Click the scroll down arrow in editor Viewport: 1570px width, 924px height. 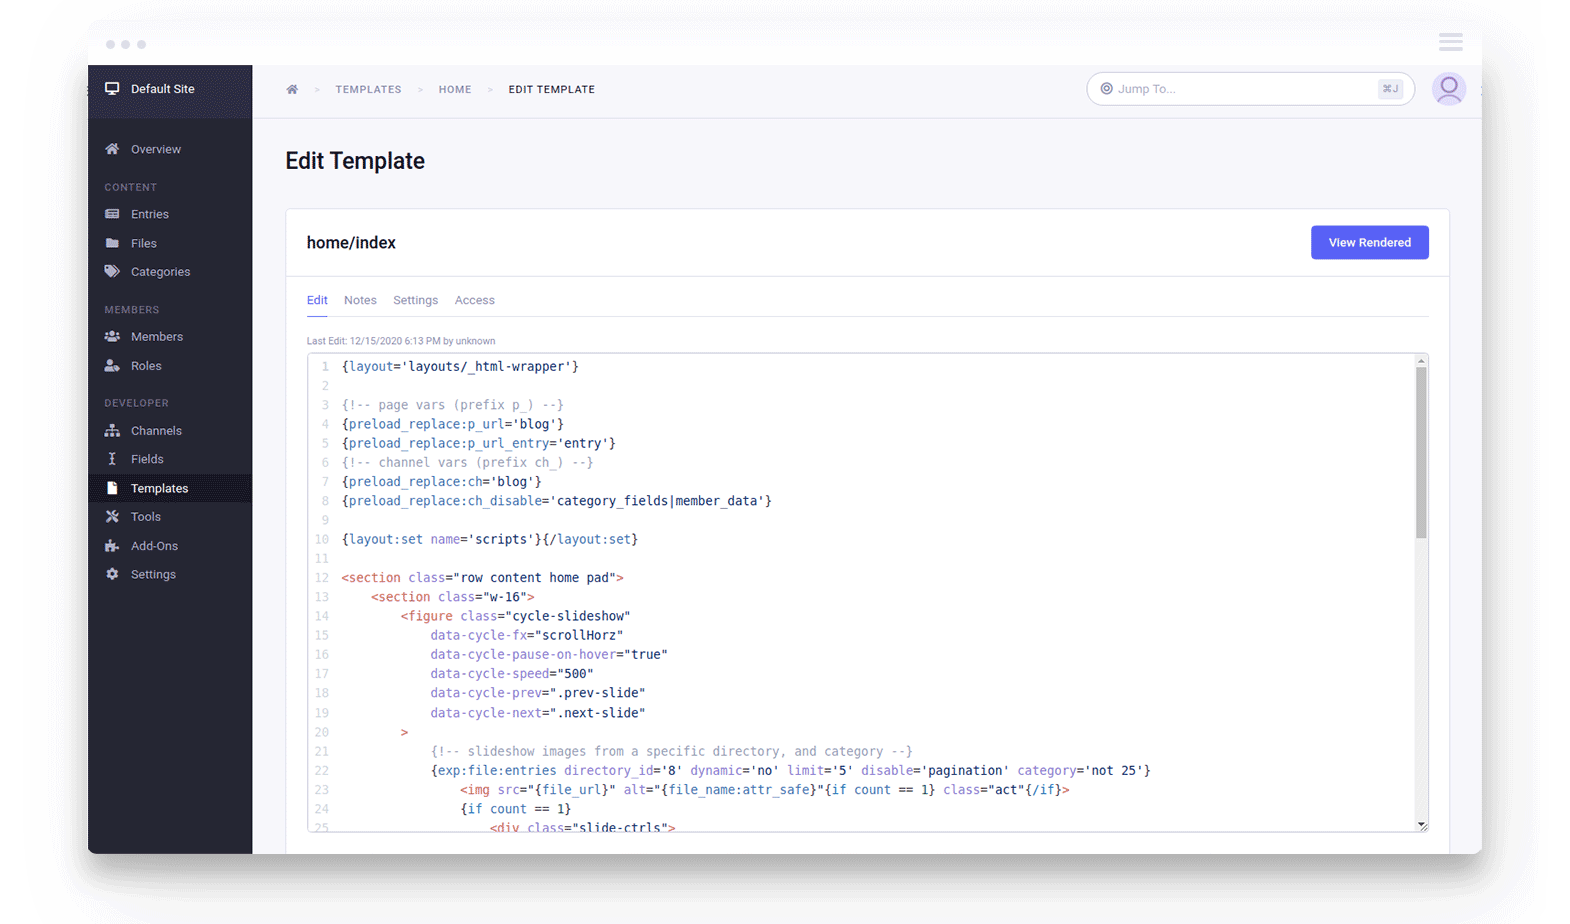tap(1421, 825)
